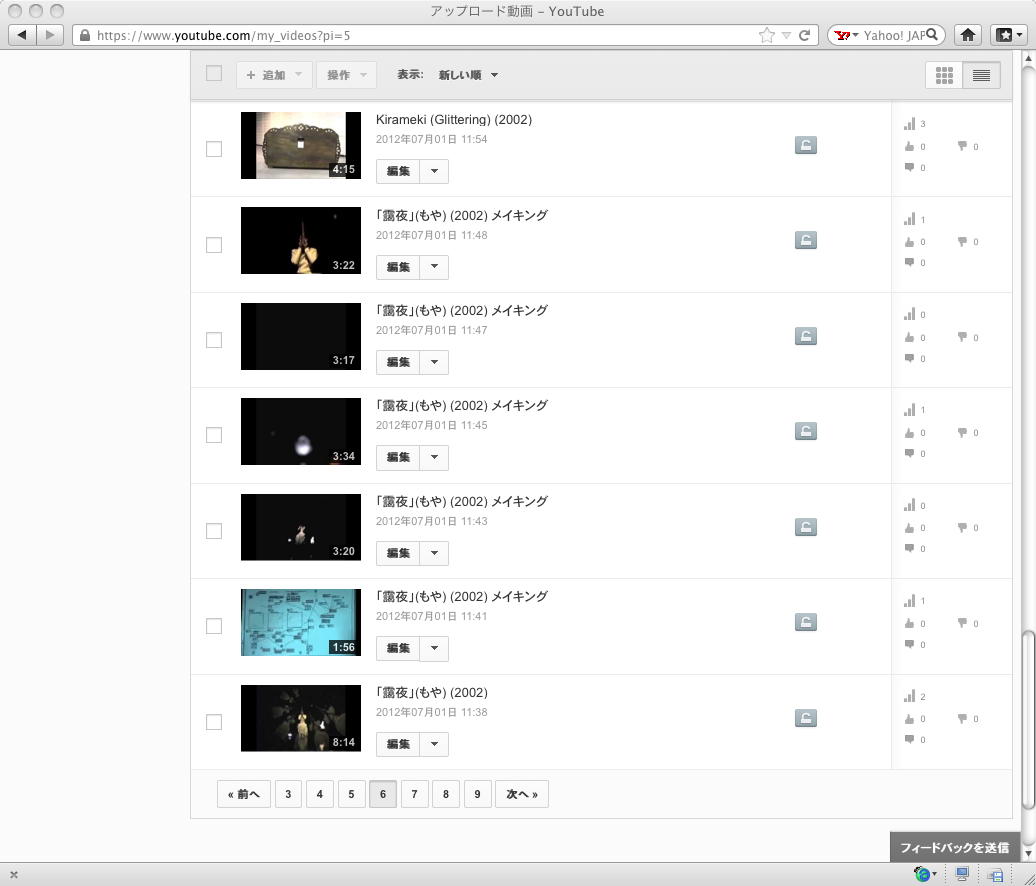Expand edit options arrow for 11:43 video

434,553
